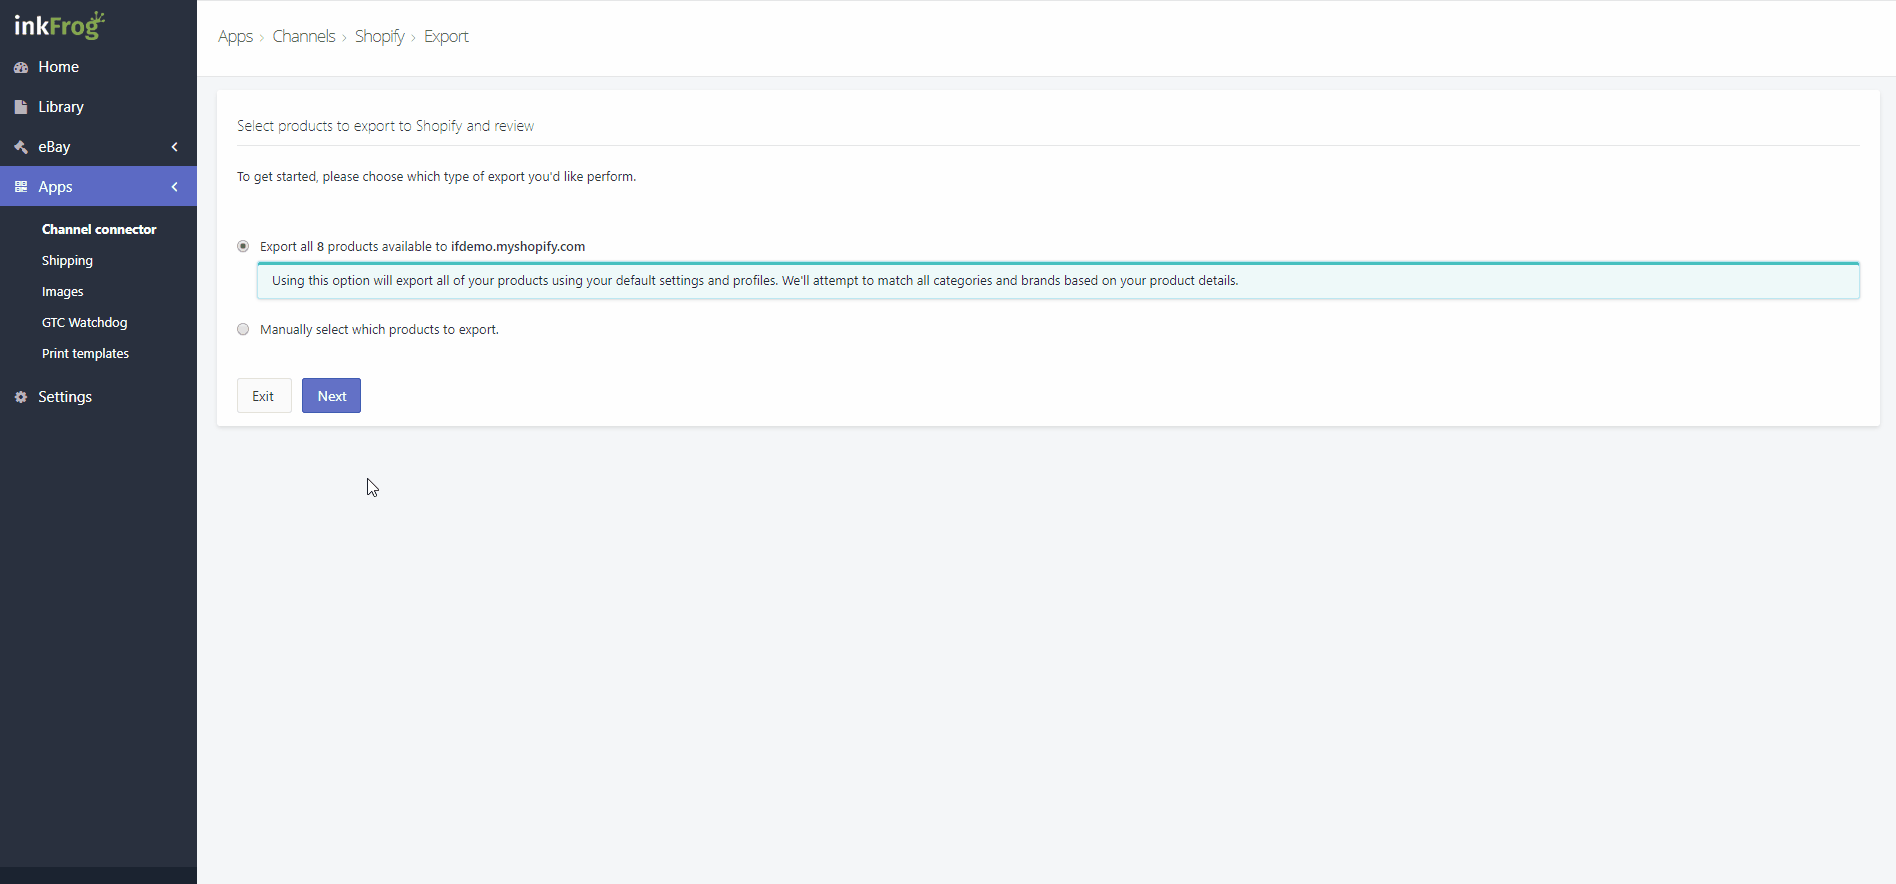The width and height of the screenshot is (1896, 884).
Task: Click the 'Select products to export to Shopify' heading
Action: (385, 126)
